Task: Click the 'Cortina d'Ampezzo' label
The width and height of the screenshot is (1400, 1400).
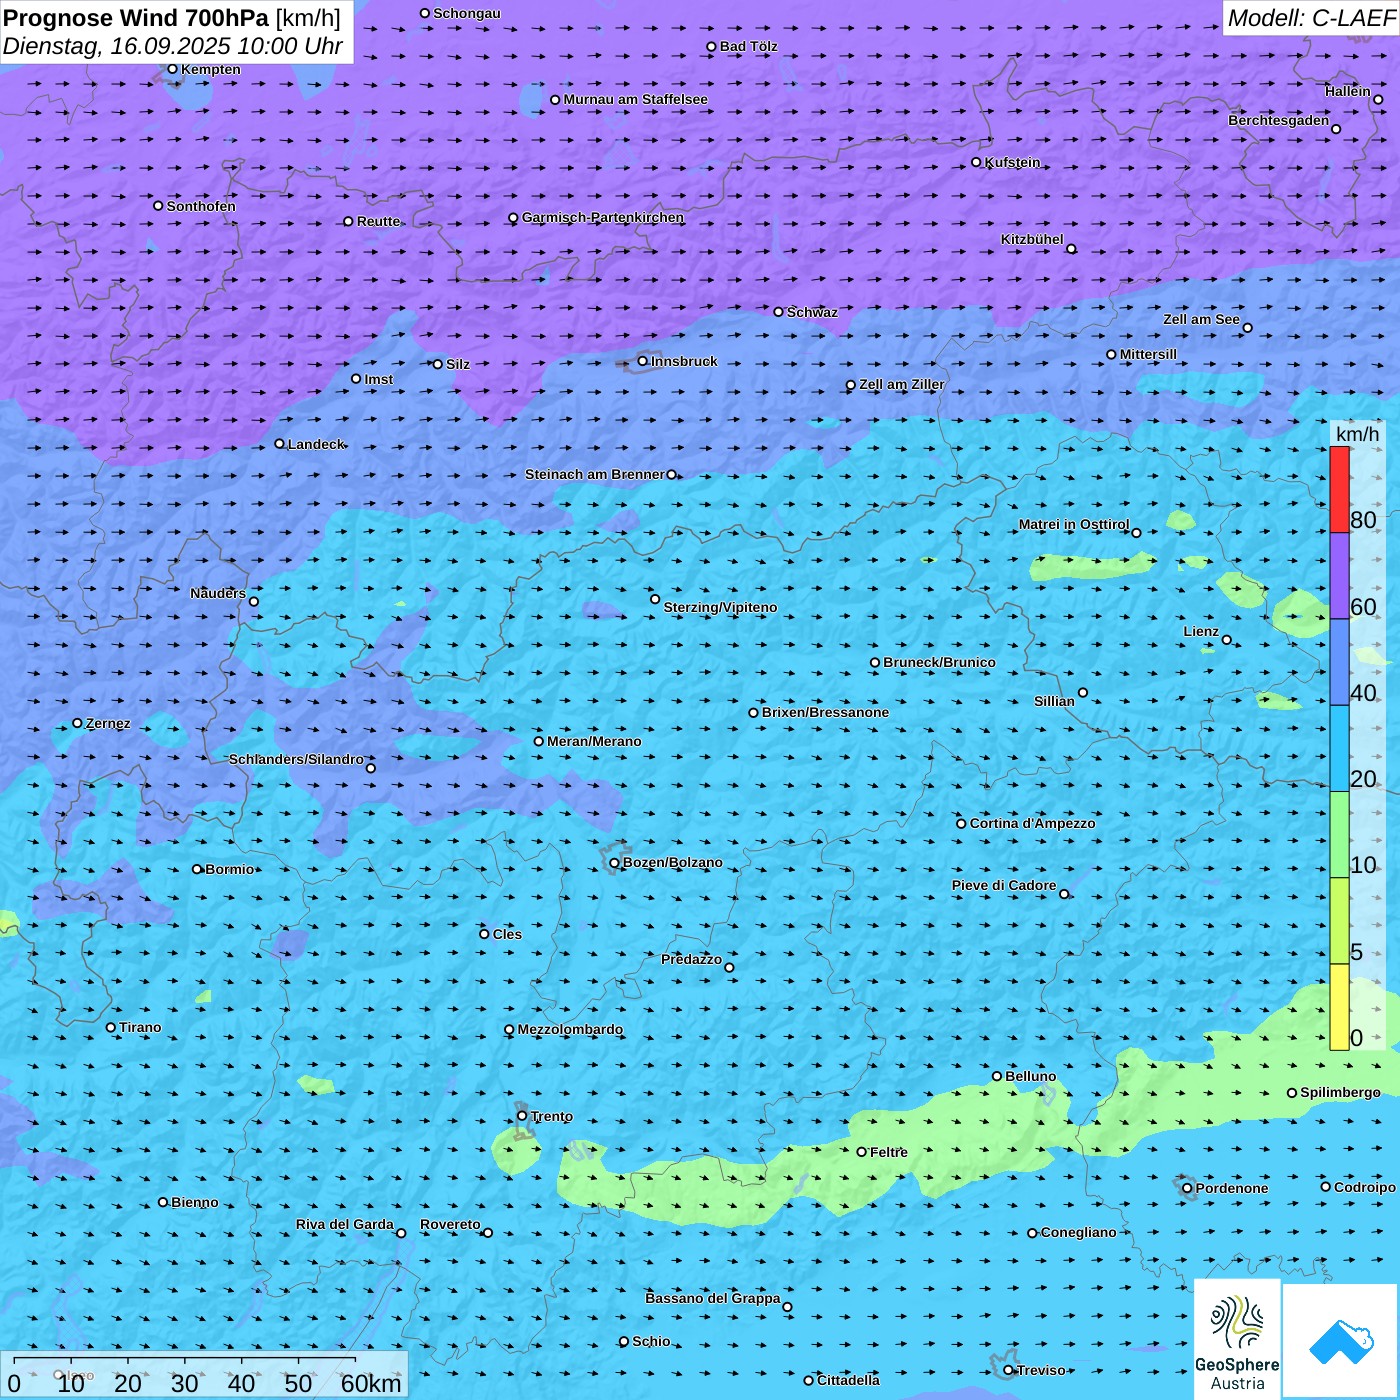Action: coord(1032,823)
